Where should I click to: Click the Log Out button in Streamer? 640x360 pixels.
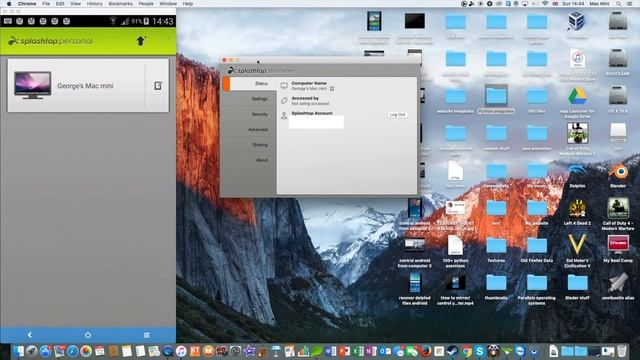(x=397, y=115)
